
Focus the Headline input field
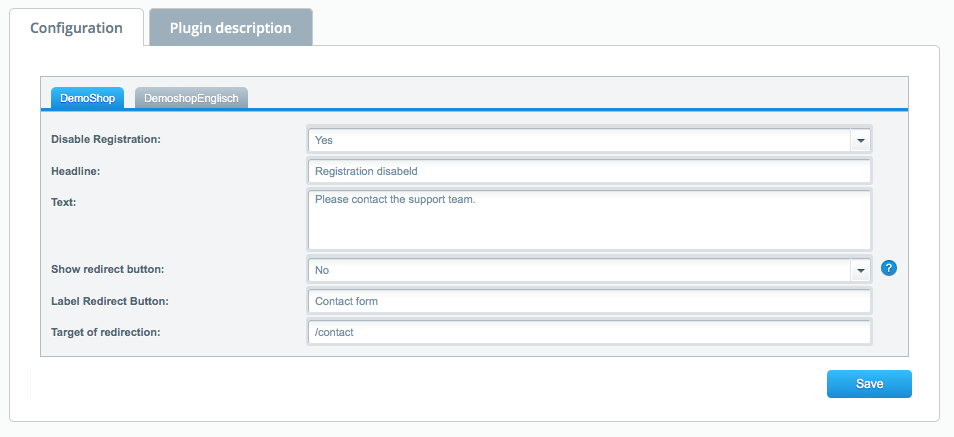point(589,171)
